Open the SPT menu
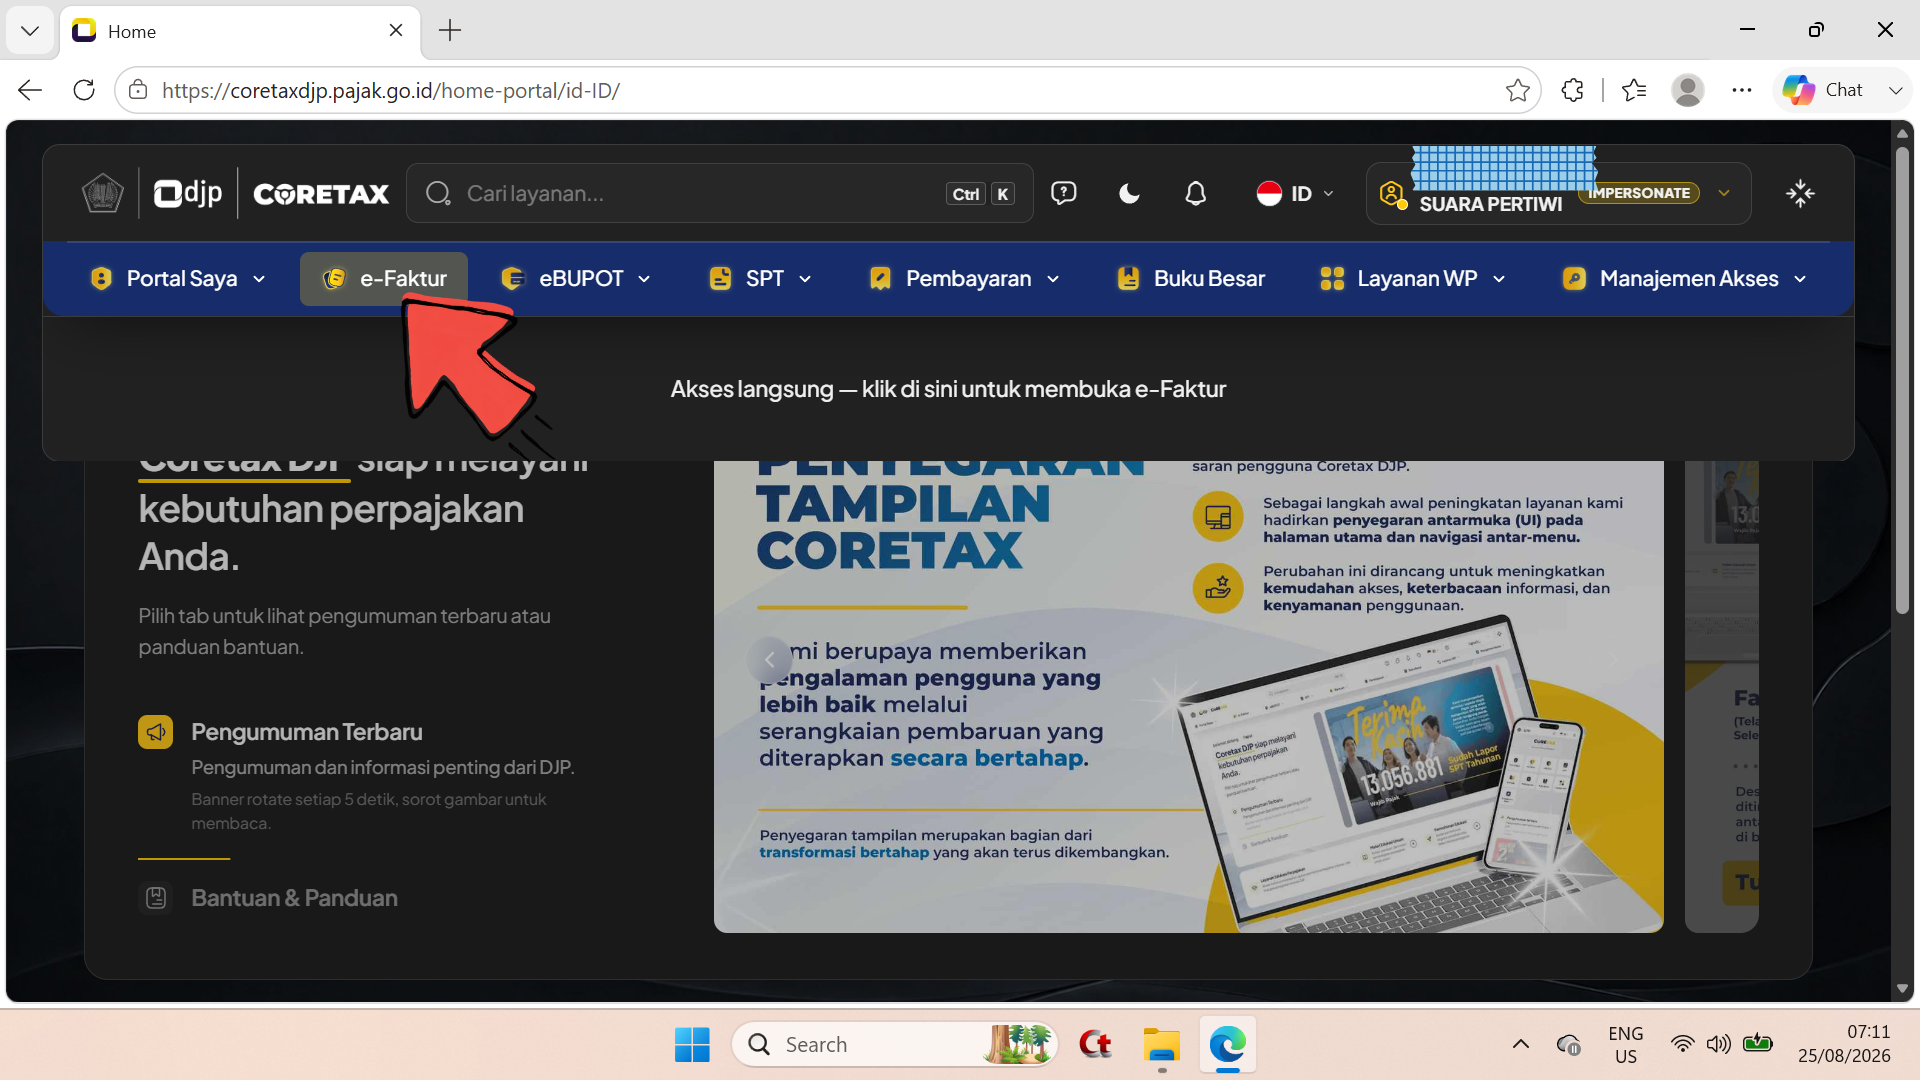 tap(760, 278)
